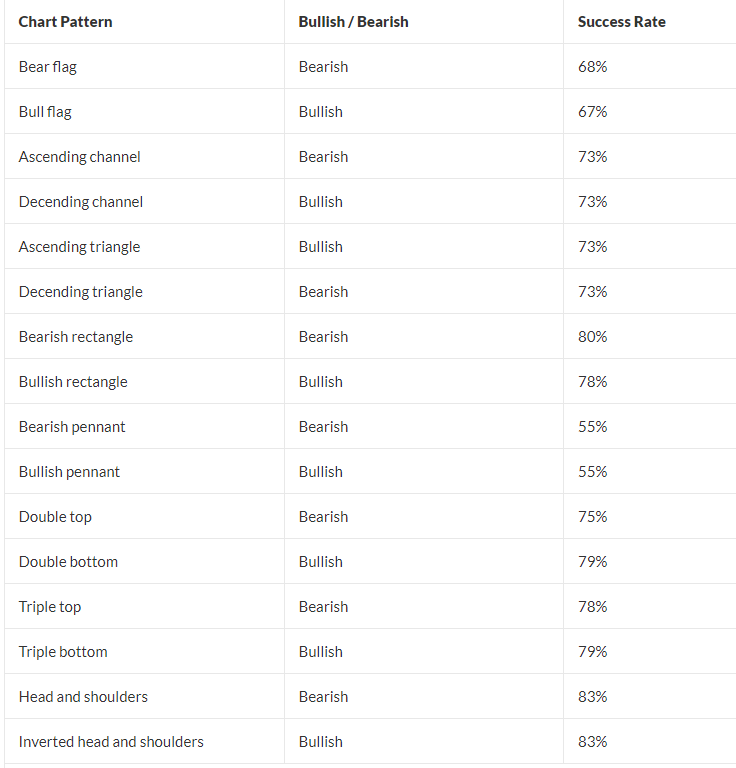Viewport: 736px width, 768px height.
Task: Click the Bullish pennant pattern name
Action: [69, 472]
